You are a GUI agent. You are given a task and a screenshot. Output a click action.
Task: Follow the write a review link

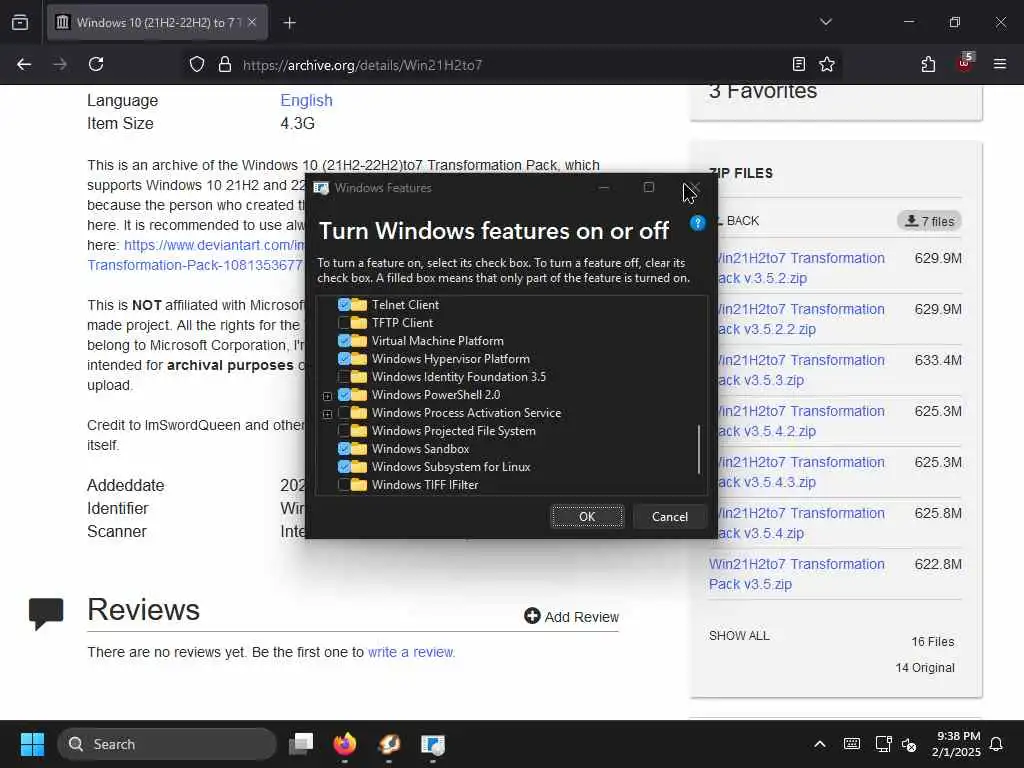(x=411, y=652)
